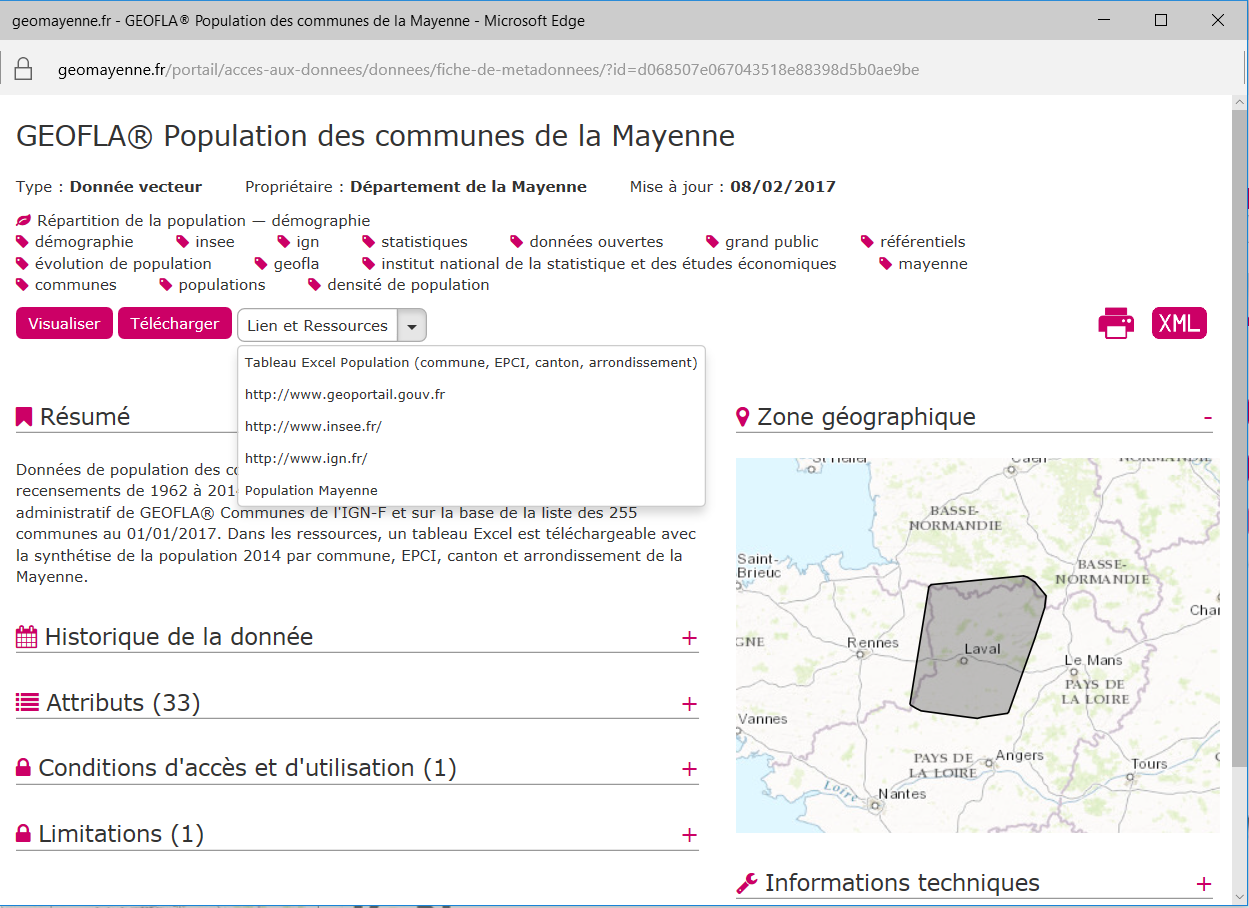Expand the Historique de la donnée section
This screenshot has height=908, width=1249.
click(688, 638)
